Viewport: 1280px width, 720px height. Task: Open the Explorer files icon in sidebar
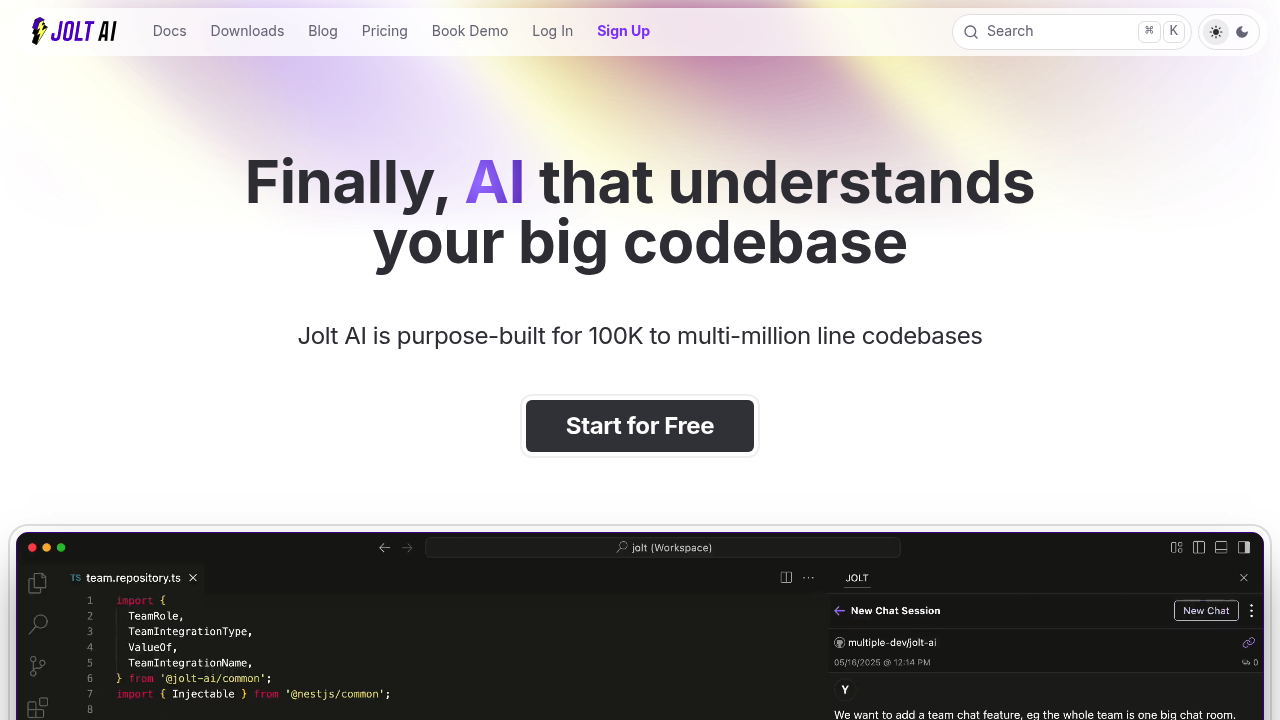tap(38, 583)
